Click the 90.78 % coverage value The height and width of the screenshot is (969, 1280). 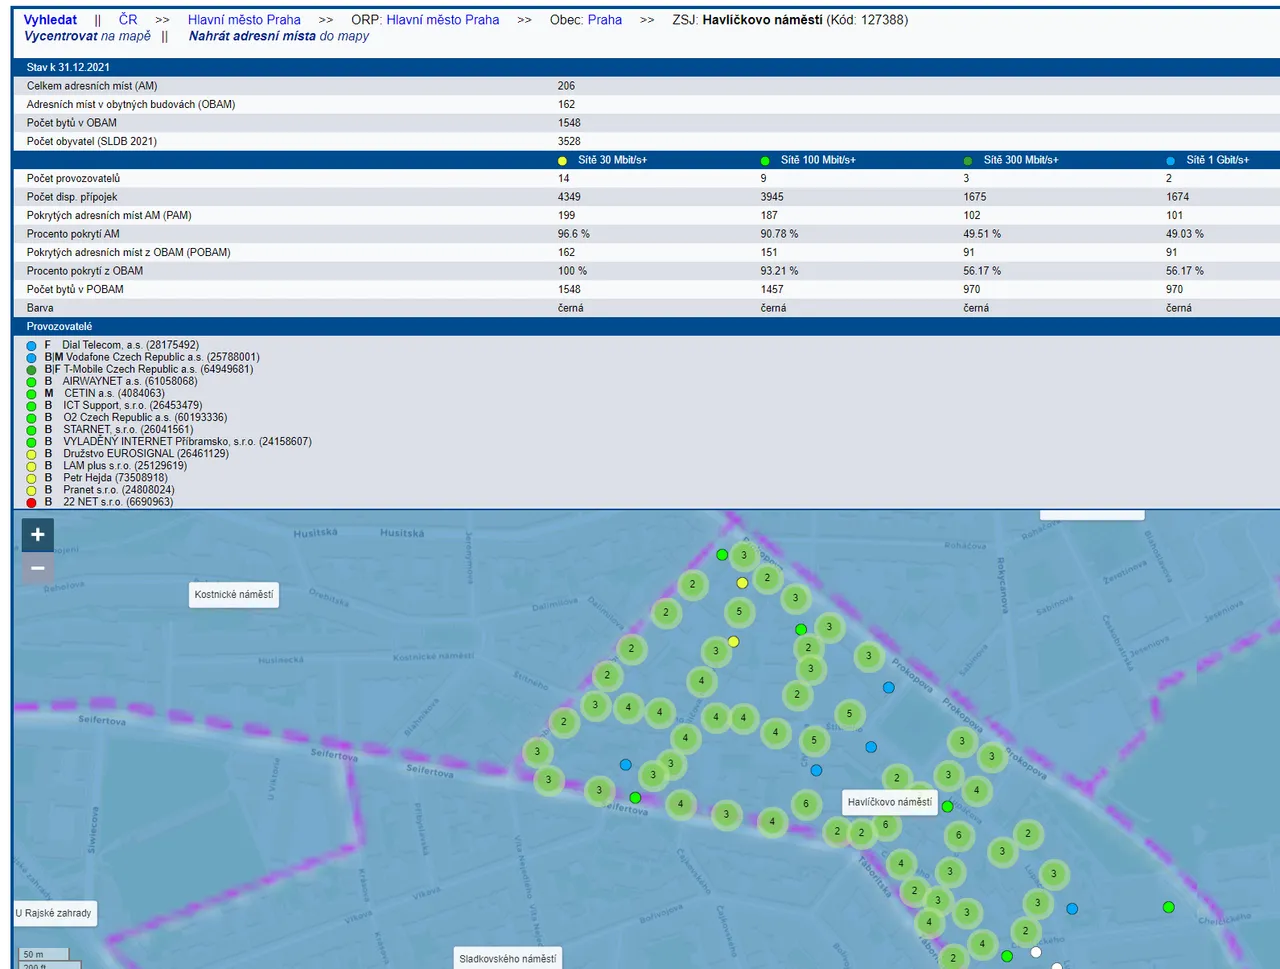pos(779,234)
